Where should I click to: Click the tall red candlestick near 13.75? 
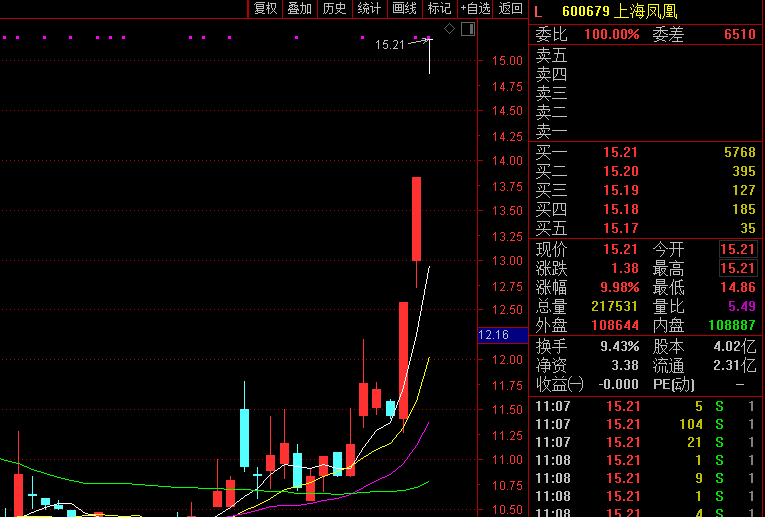point(416,218)
